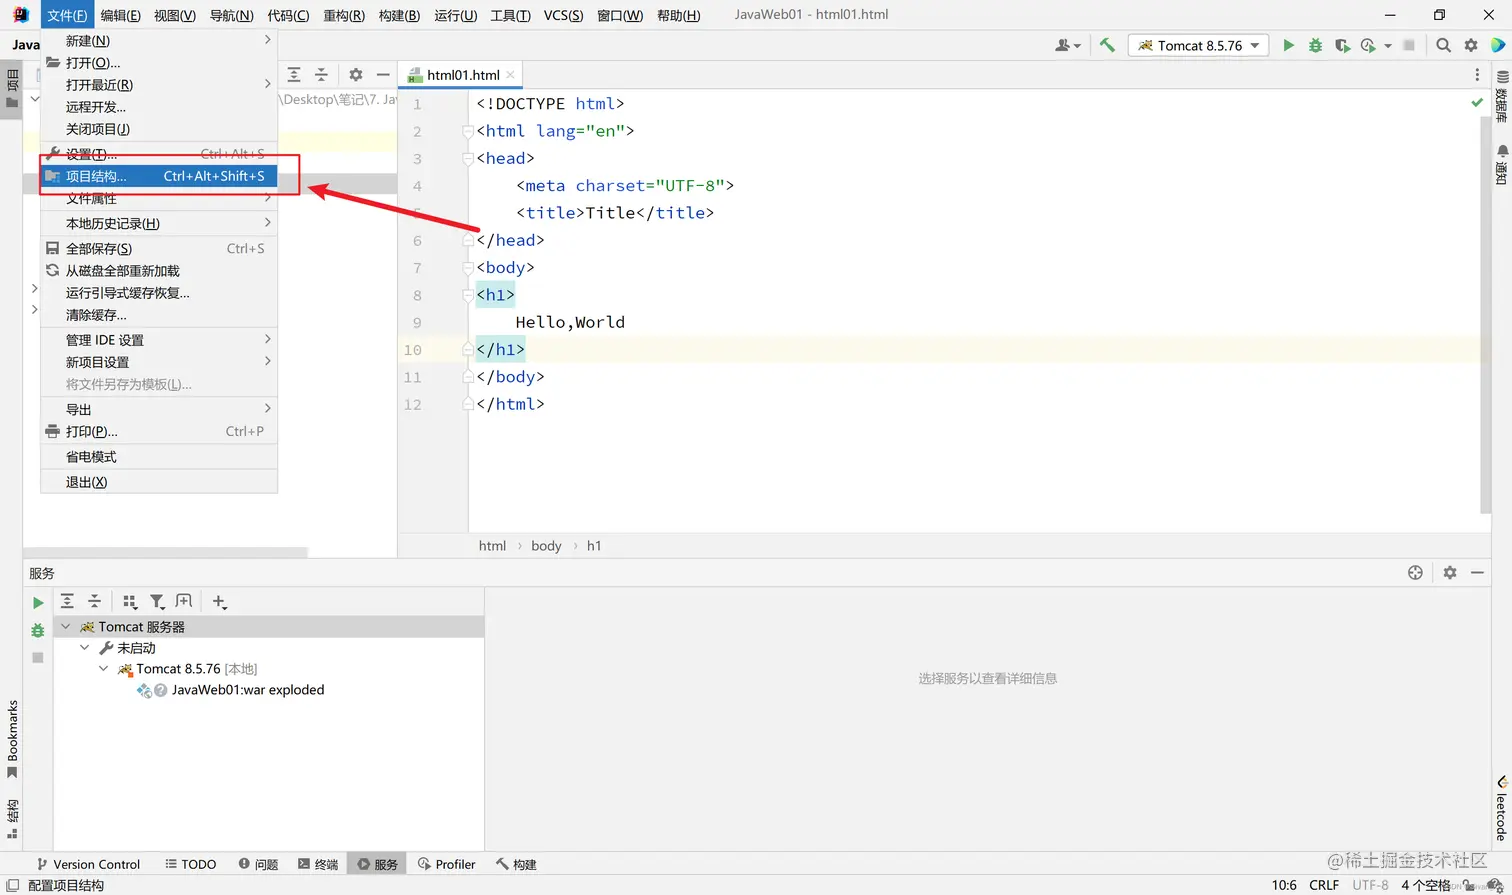Viewport: 1512px width, 895px height.
Task: Expand the 打开最近(R) submenu
Action: 159,85
